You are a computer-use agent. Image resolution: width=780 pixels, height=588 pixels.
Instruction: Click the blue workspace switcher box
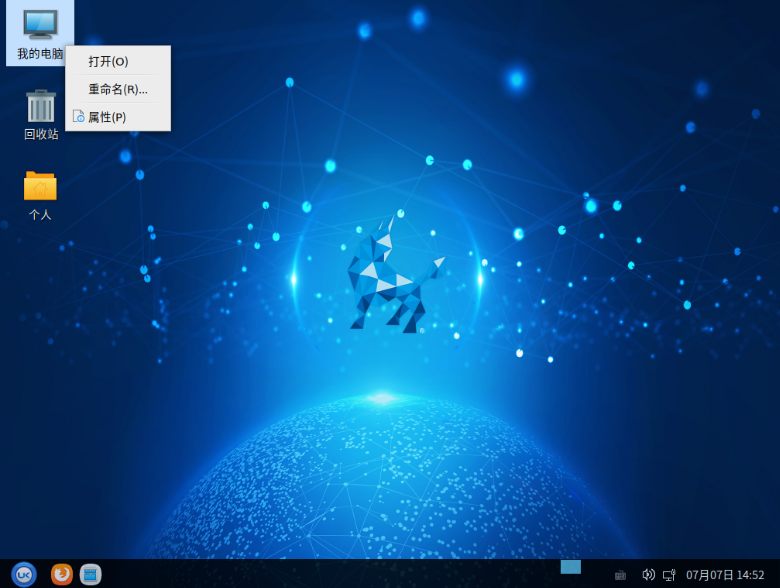(571, 567)
